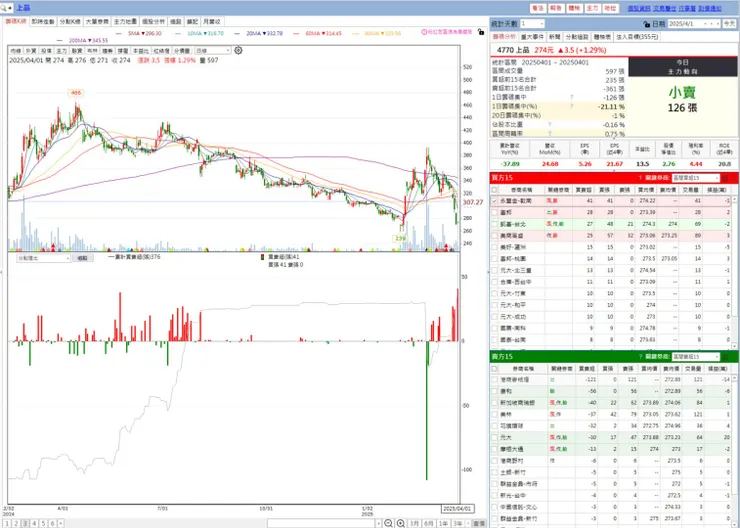Click the help icon in 賣方15 header
Image resolution: width=740 pixels, height=528 pixels.
click(x=640, y=357)
